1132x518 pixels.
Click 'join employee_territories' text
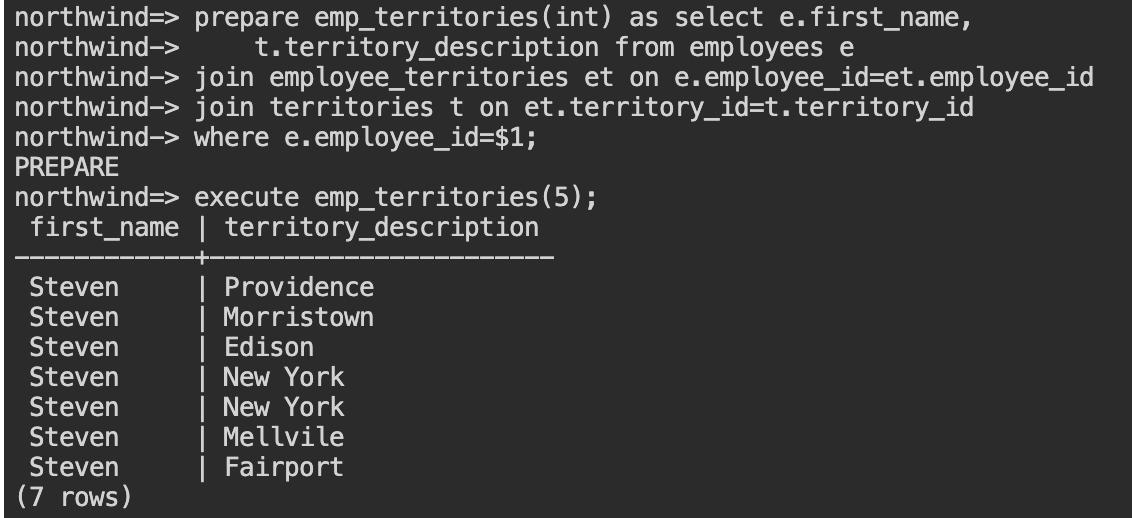(381, 78)
